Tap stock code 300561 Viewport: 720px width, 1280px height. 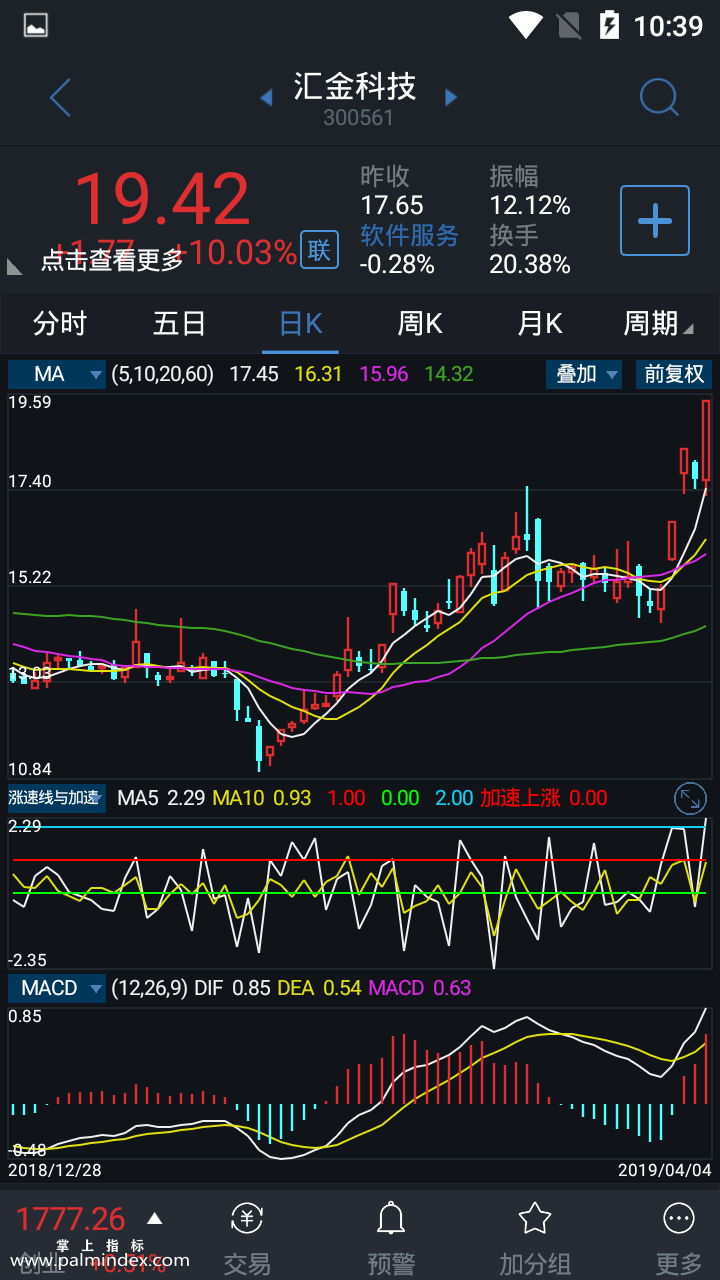[x=358, y=118]
